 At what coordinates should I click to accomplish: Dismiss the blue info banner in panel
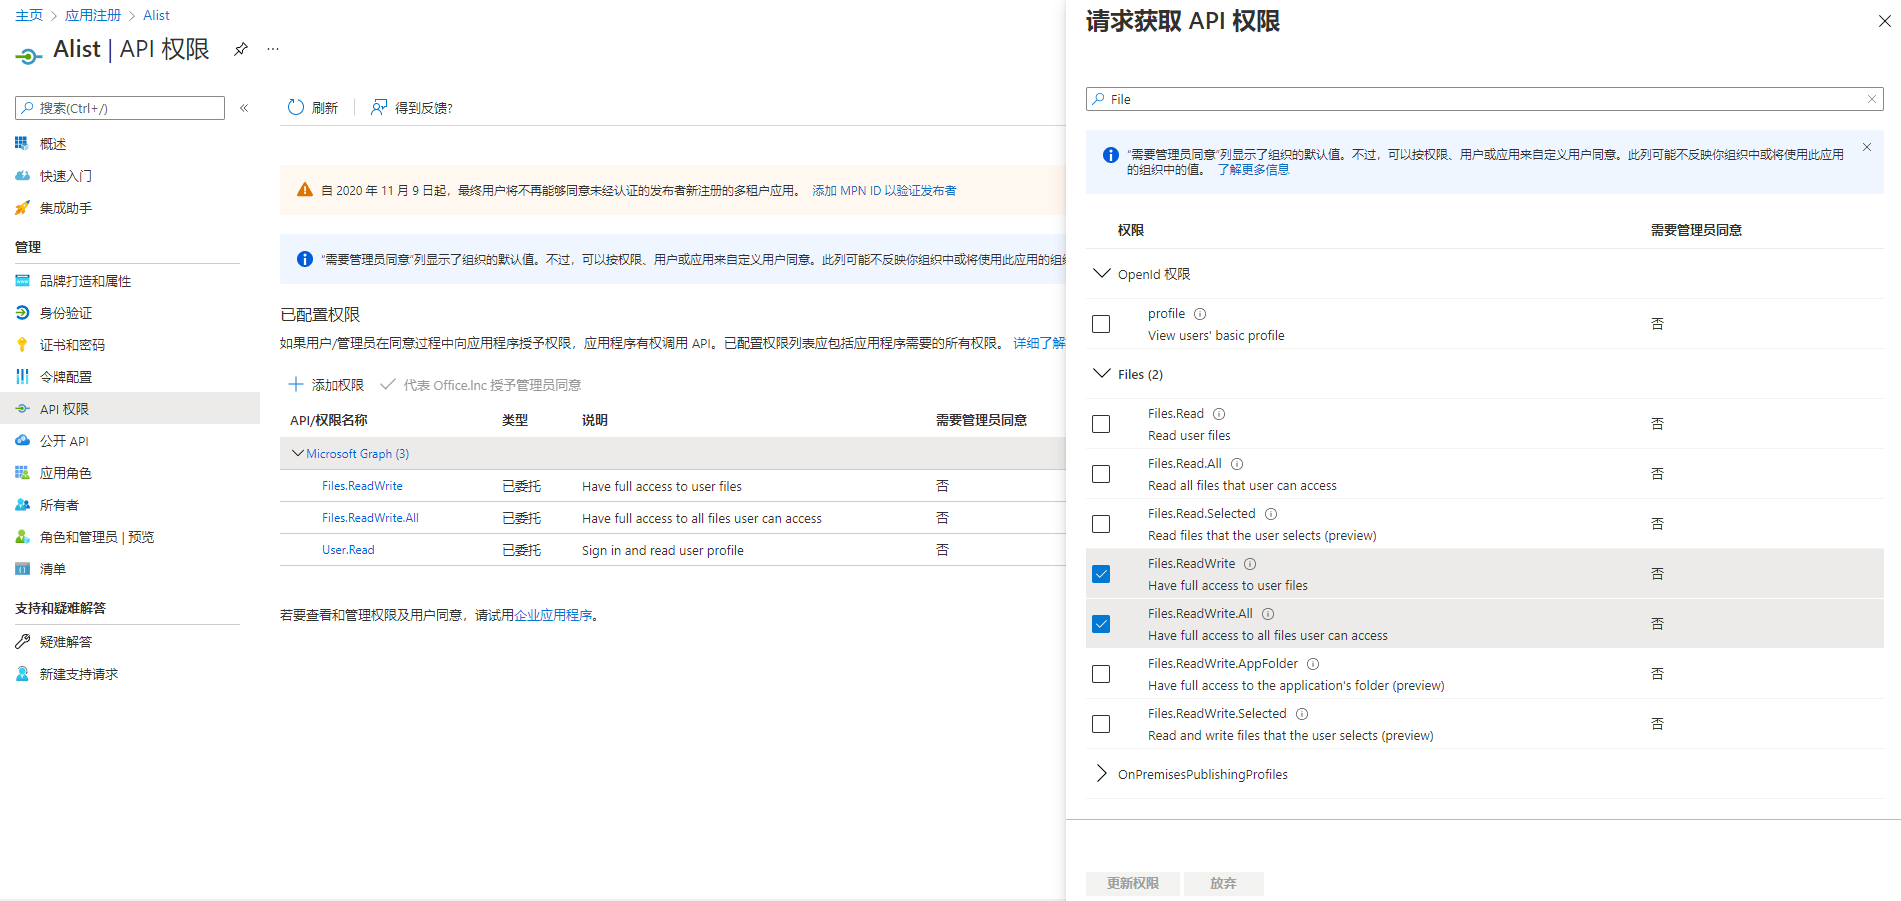coord(1867,147)
